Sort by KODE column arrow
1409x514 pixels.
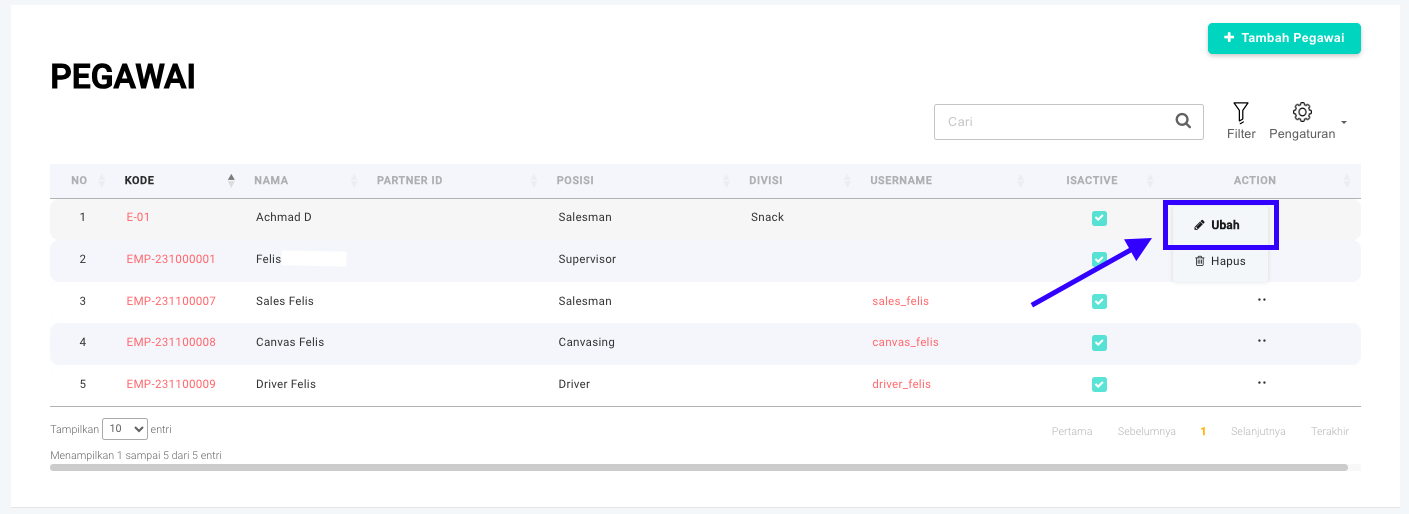[231, 180]
